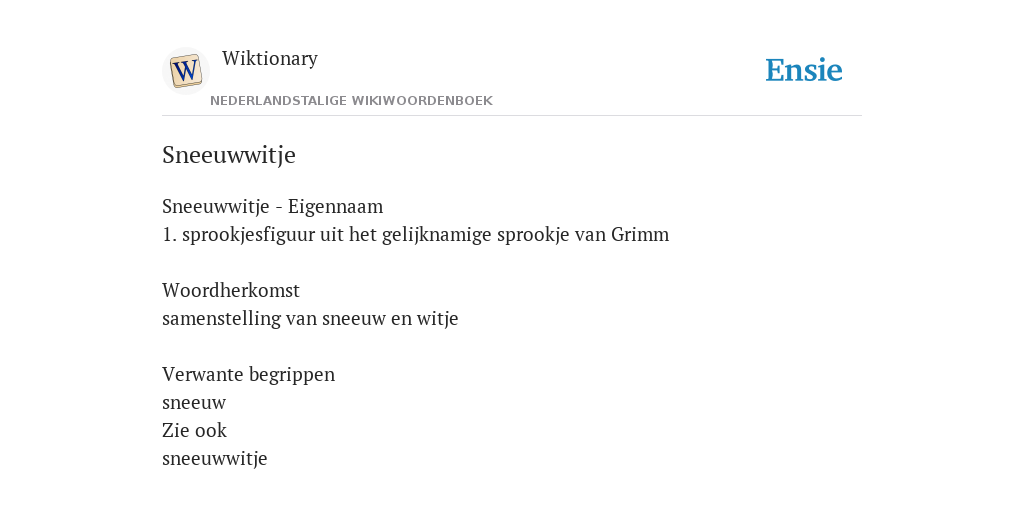The height and width of the screenshot is (512, 1024).
Task: Open lowercase sneeuwwitje entry under Zie ook
Action: [x=215, y=458]
